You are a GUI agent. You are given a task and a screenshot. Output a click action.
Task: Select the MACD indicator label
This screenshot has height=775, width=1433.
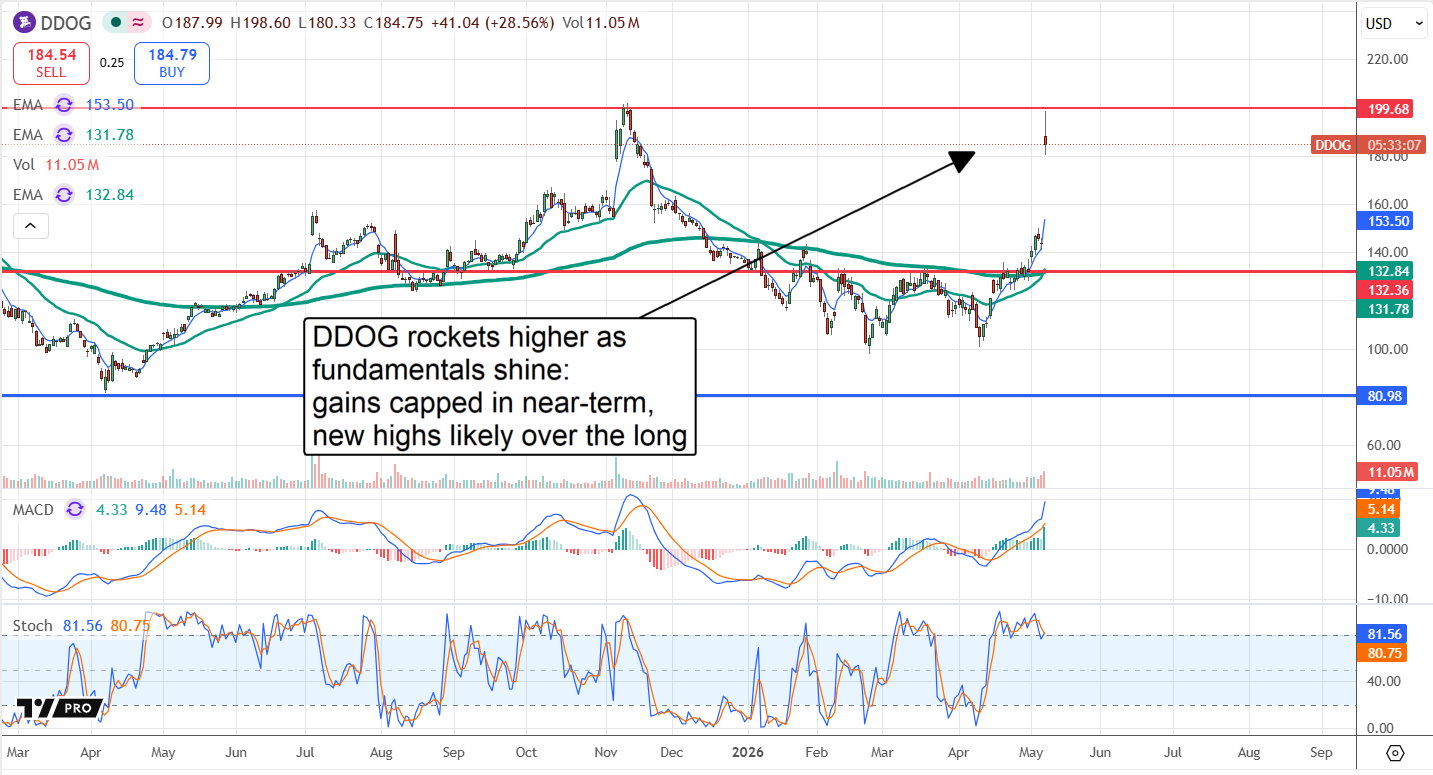[x=33, y=510]
